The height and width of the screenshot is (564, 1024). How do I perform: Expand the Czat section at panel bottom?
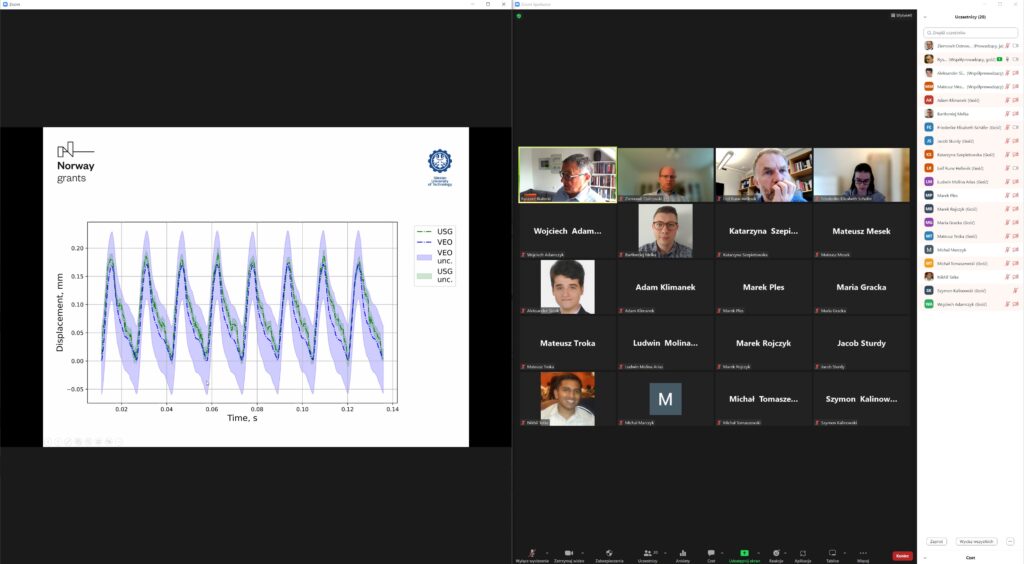[970, 558]
